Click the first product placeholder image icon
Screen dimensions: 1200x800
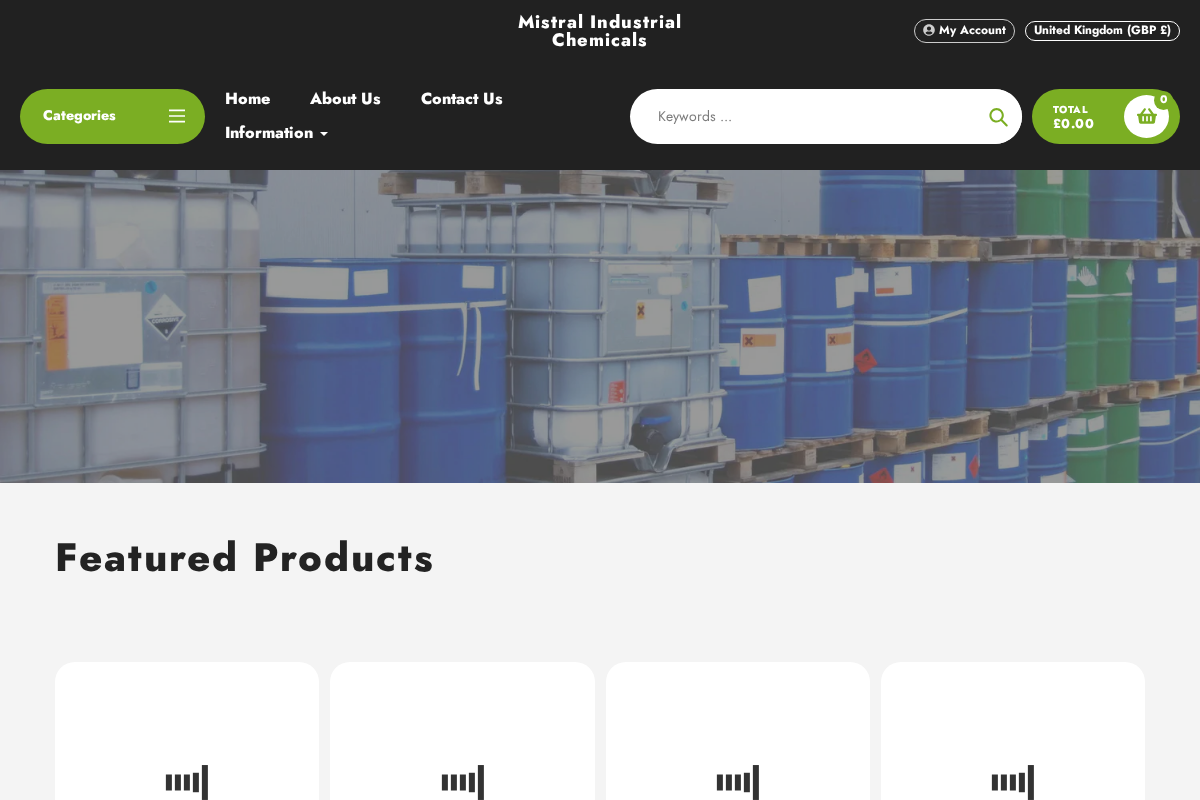(187, 783)
